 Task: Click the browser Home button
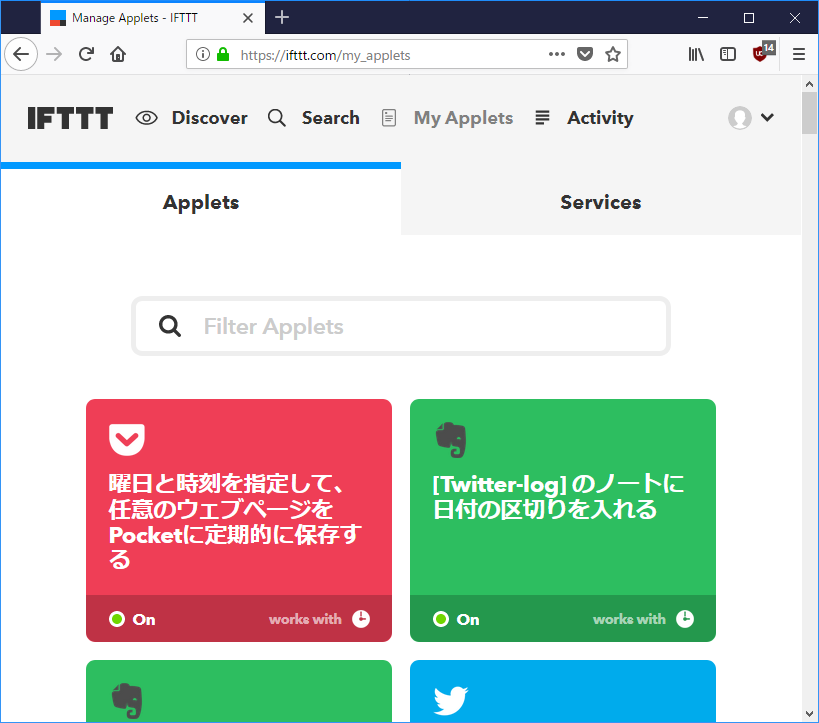click(118, 54)
